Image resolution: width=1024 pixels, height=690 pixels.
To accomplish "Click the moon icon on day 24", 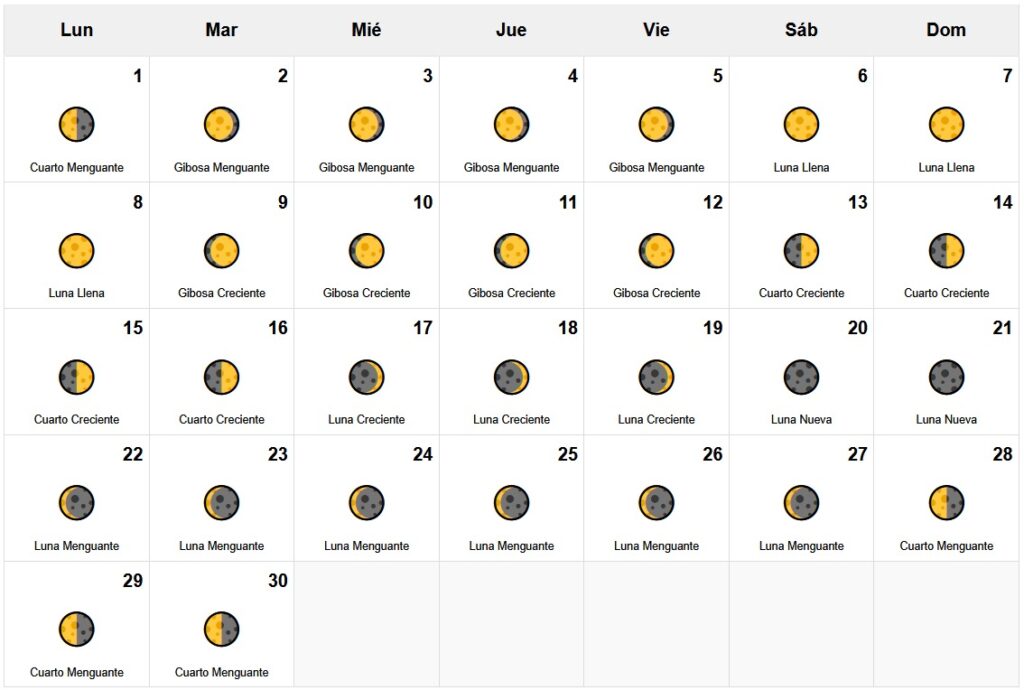I will pyautogui.click(x=367, y=503).
